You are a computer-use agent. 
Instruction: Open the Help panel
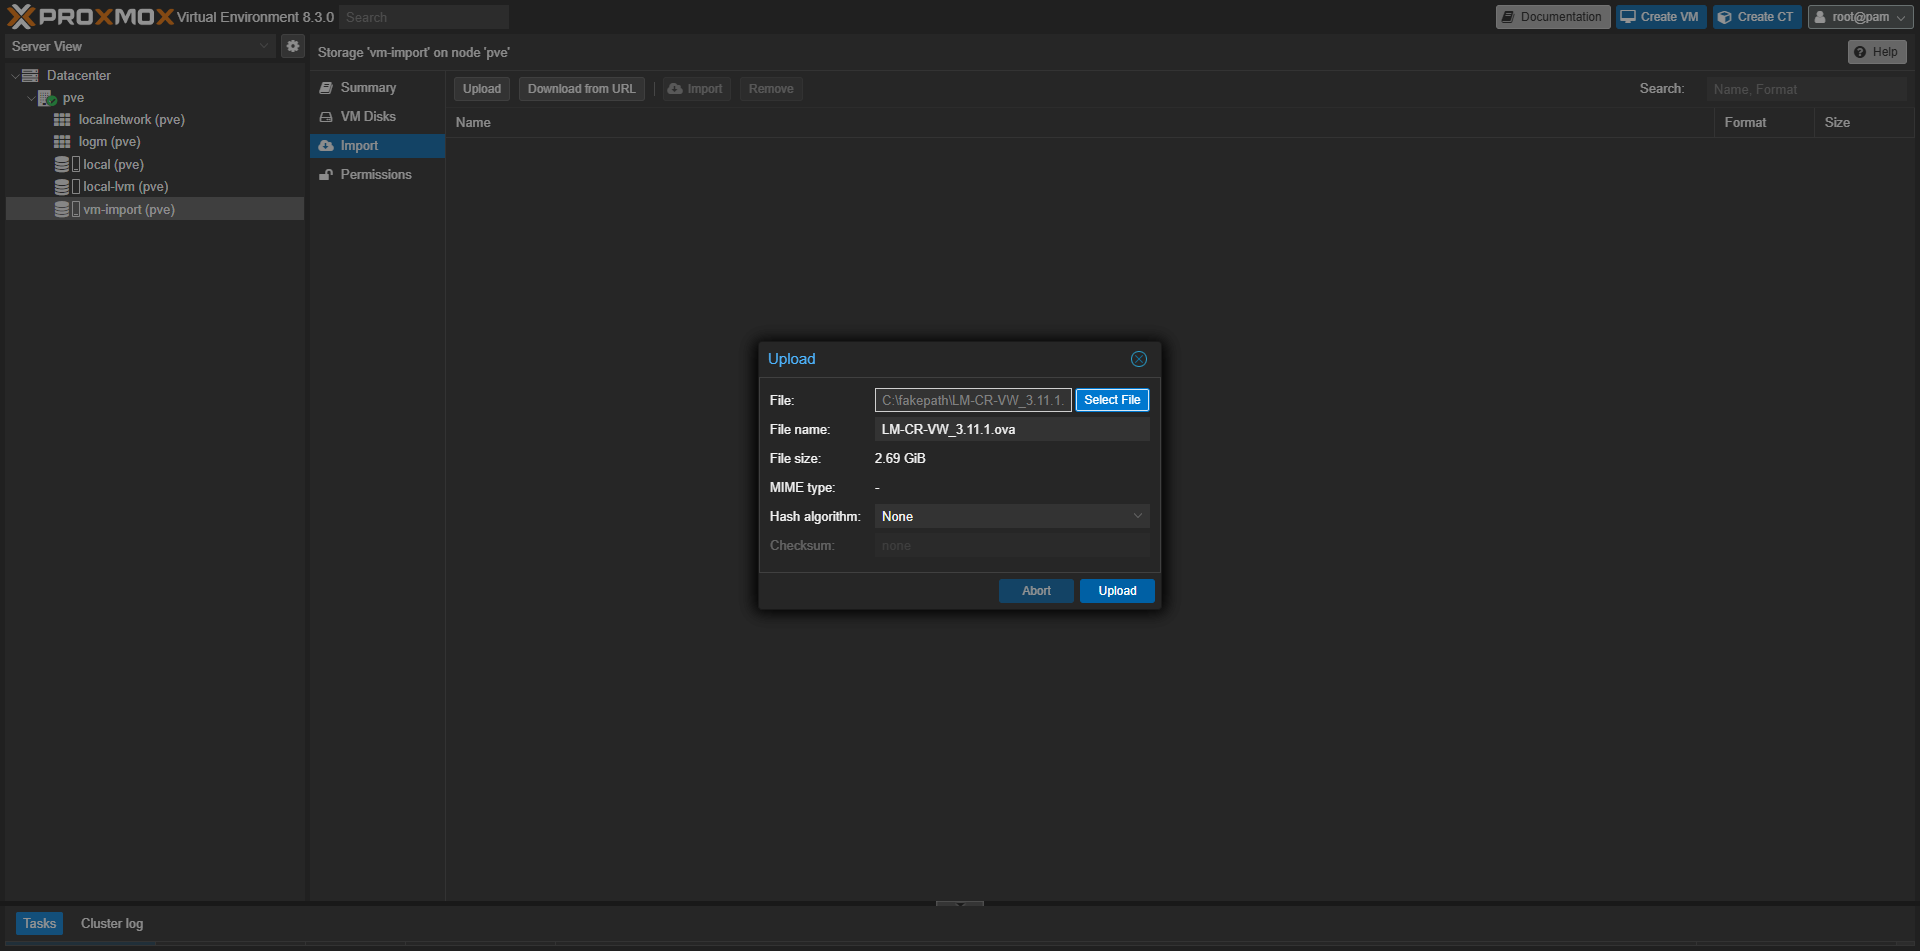pos(1876,52)
